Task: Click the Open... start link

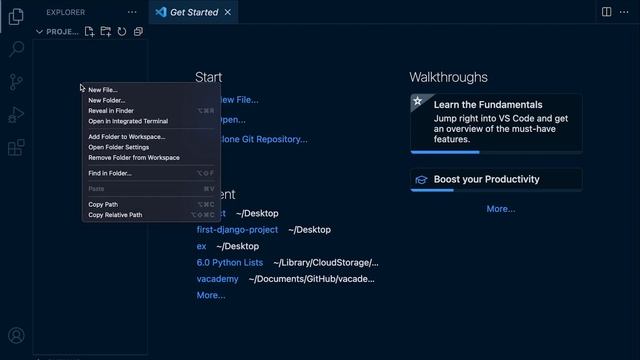Action: (x=233, y=120)
